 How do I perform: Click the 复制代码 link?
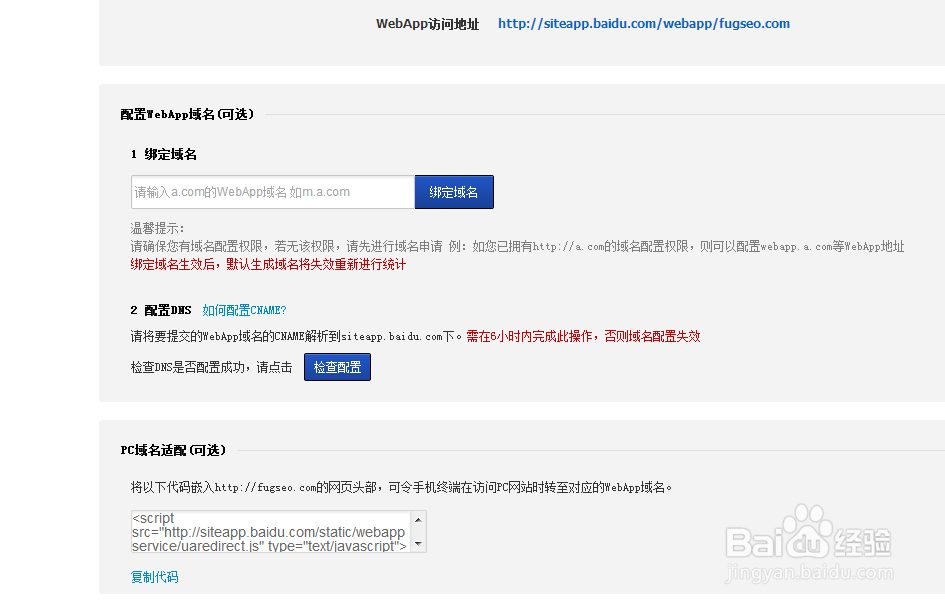pyautogui.click(x=154, y=577)
